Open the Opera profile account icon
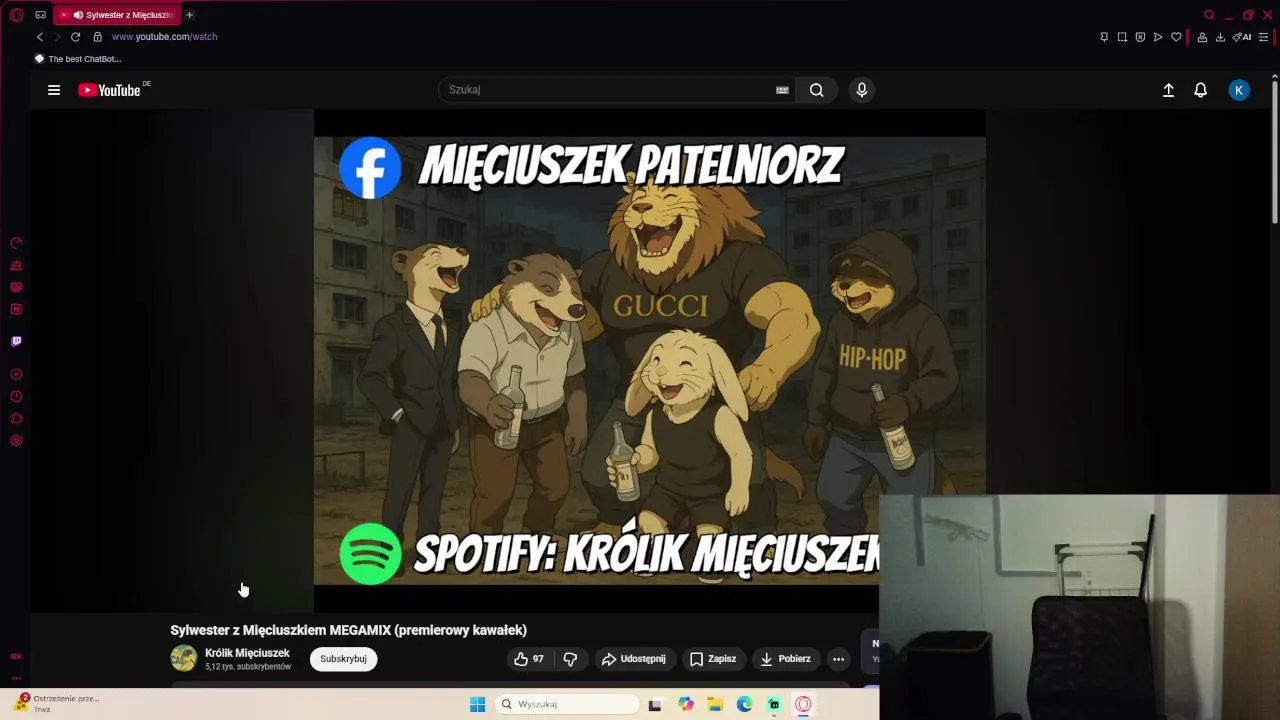The width and height of the screenshot is (1280, 720). tap(1202, 37)
